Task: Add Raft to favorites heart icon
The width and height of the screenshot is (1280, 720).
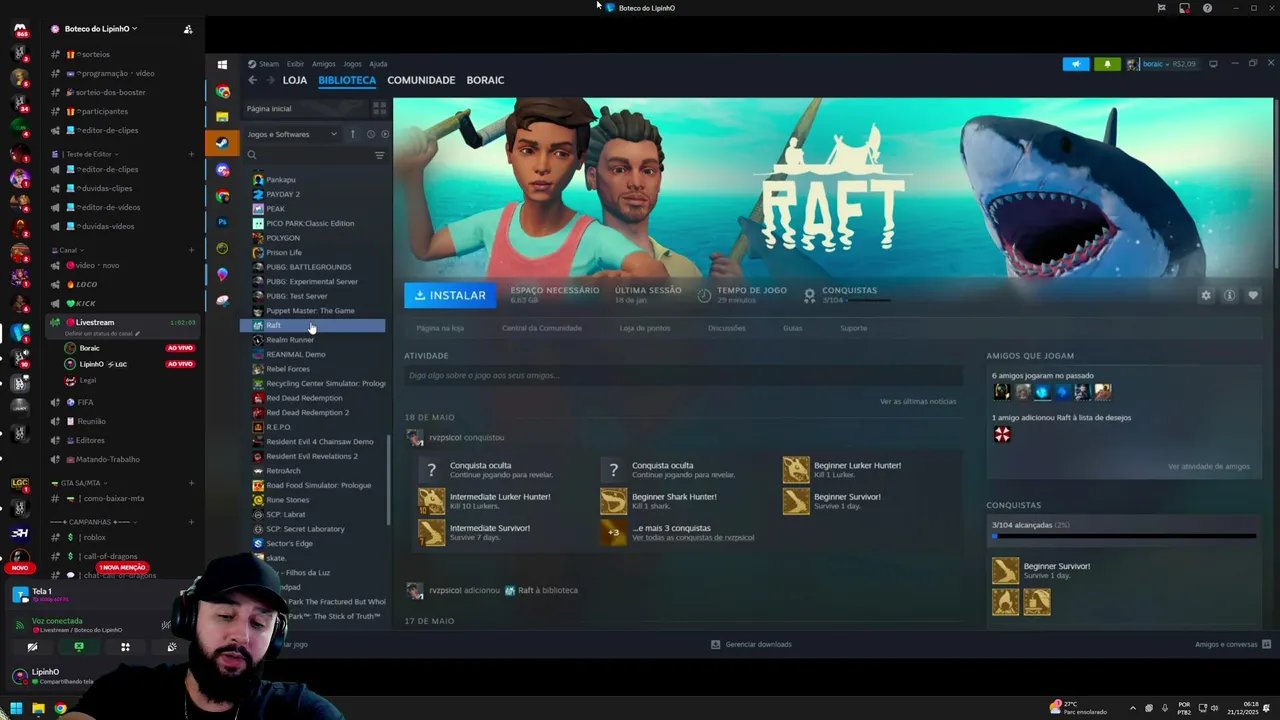Action: click(x=1252, y=295)
